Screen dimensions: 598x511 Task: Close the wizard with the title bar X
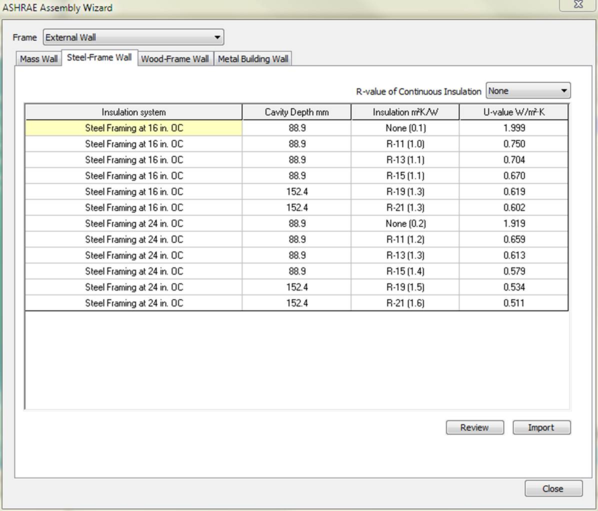point(578,5)
